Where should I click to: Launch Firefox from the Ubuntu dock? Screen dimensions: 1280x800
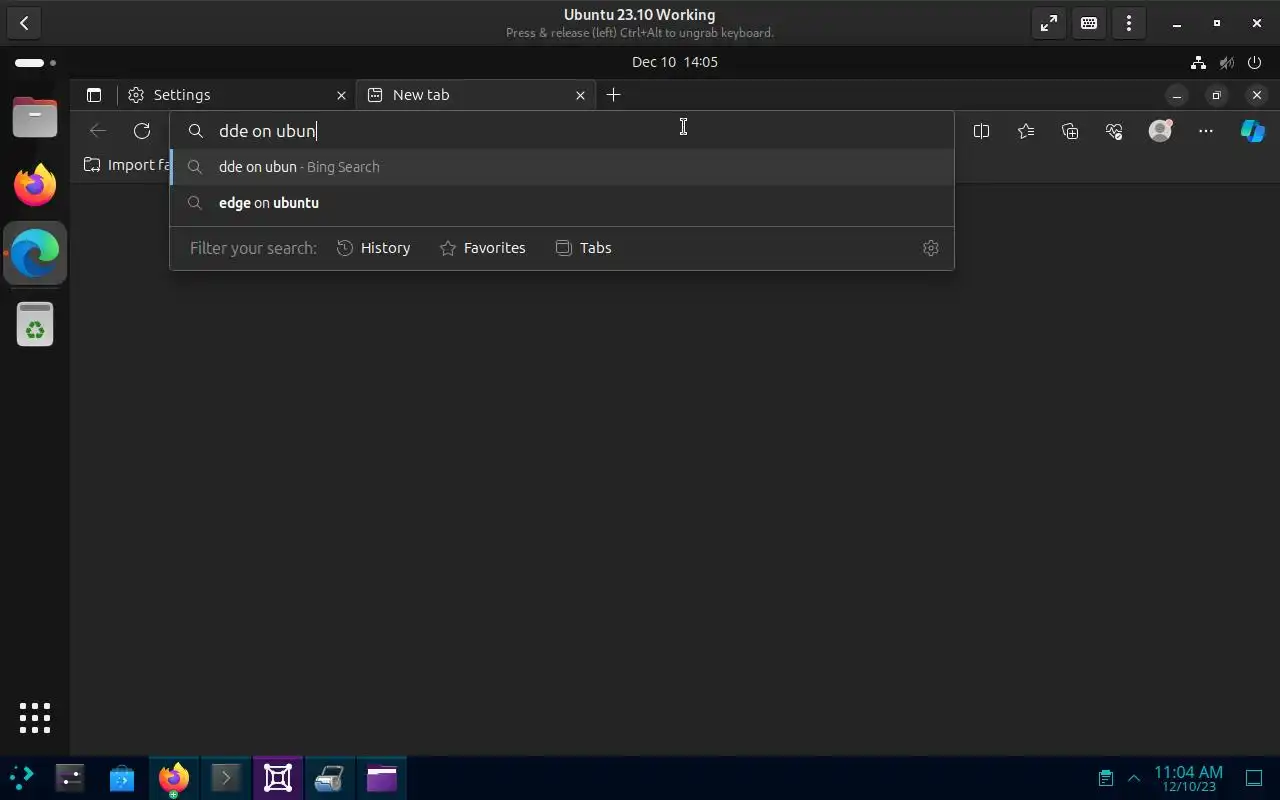pyautogui.click(x=35, y=185)
